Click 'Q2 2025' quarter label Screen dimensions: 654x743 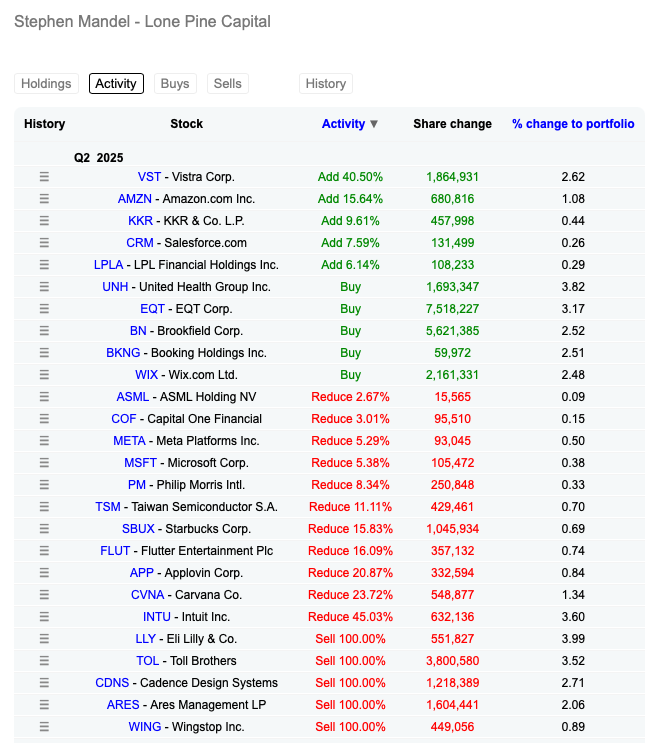point(99,158)
